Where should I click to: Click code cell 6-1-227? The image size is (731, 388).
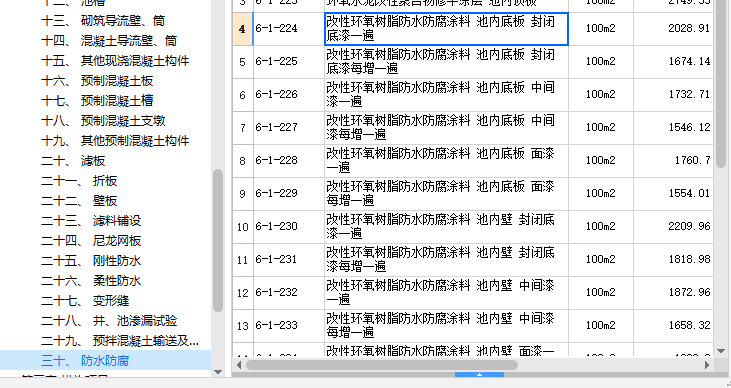pos(289,128)
